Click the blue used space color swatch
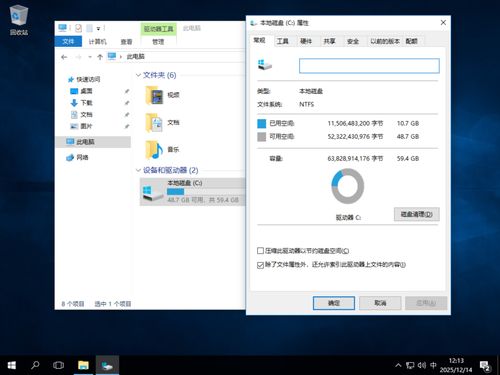Screen dimensions: 500x375 pos(262,123)
